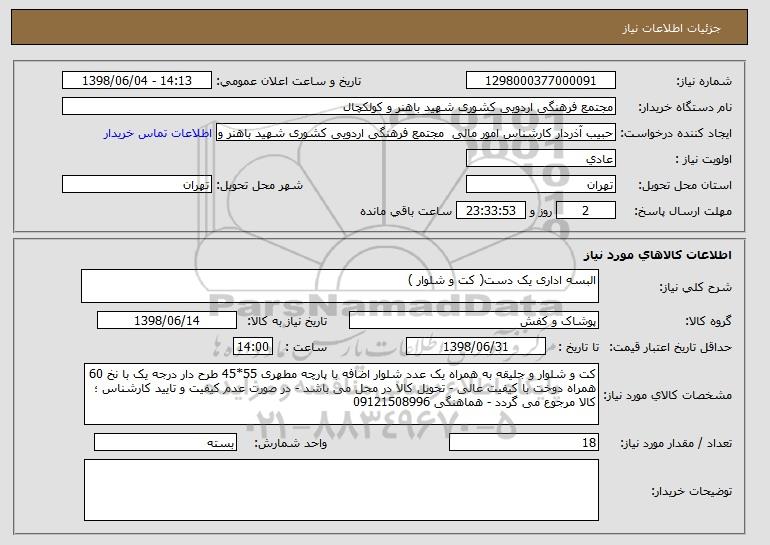Click the public announcement date field 1398/06/04 - 14:13
This screenshot has width=770, height=545.
pyautogui.click(x=137, y=81)
